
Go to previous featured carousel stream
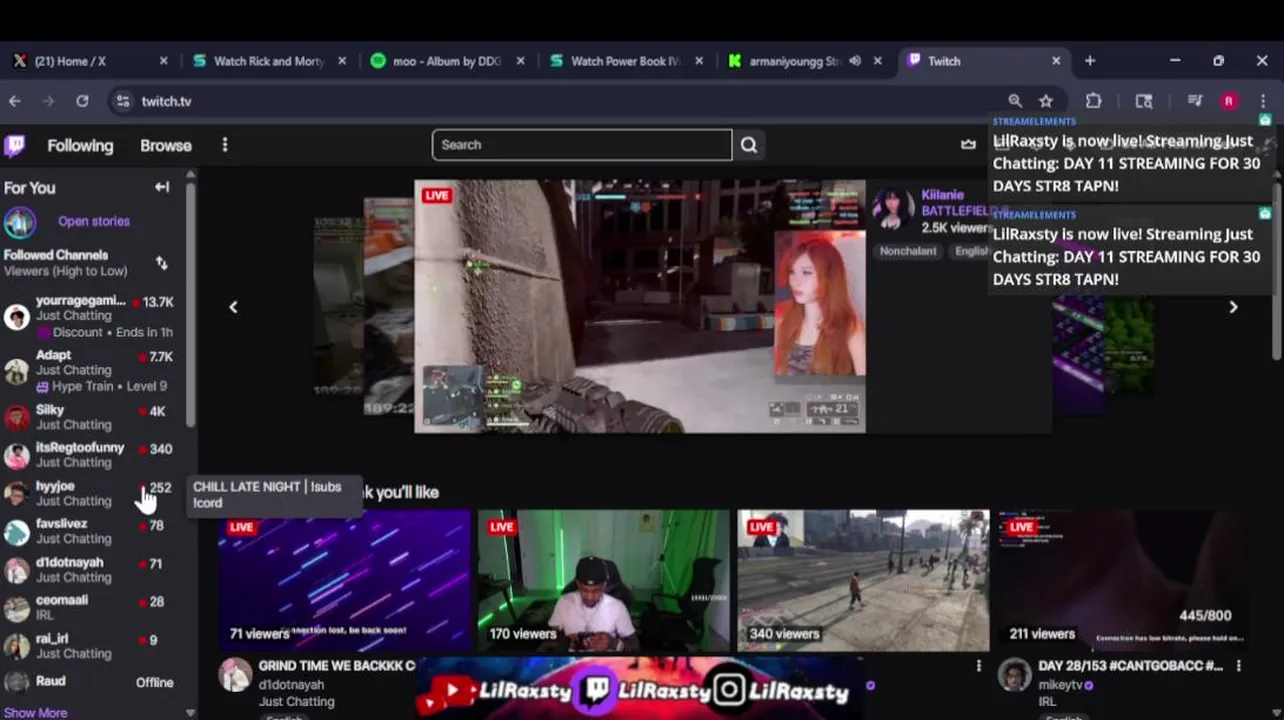(x=233, y=307)
